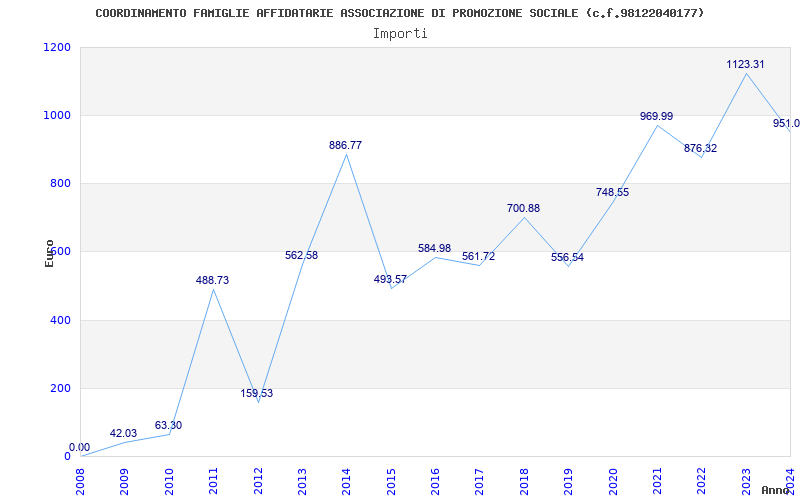Click the 2018 year tick label
The height and width of the screenshot is (500, 800).
point(524,482)
